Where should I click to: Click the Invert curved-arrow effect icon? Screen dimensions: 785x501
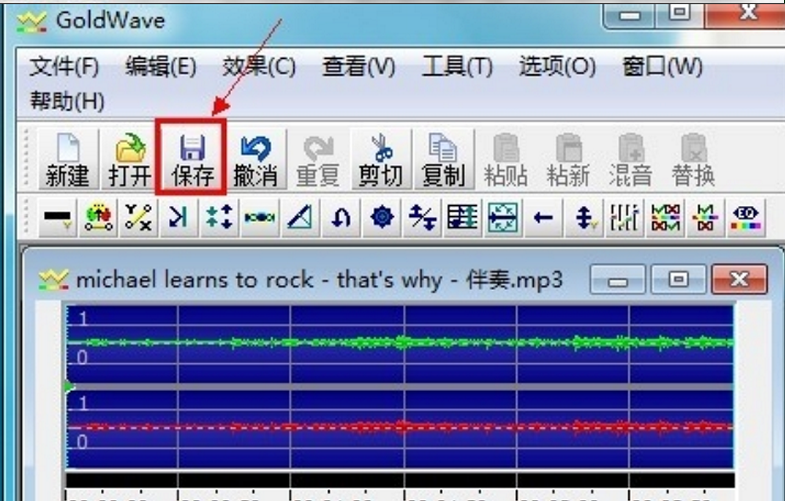click(x=341, y=218)
